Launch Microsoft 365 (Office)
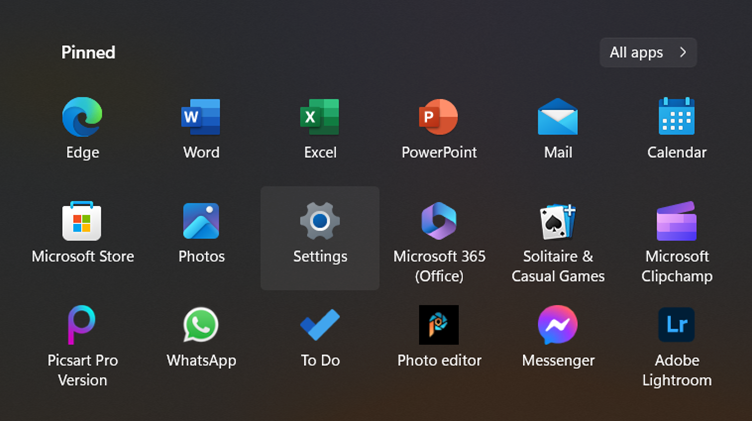This screenshot has width=752, height=421. (x=439, y=221)
